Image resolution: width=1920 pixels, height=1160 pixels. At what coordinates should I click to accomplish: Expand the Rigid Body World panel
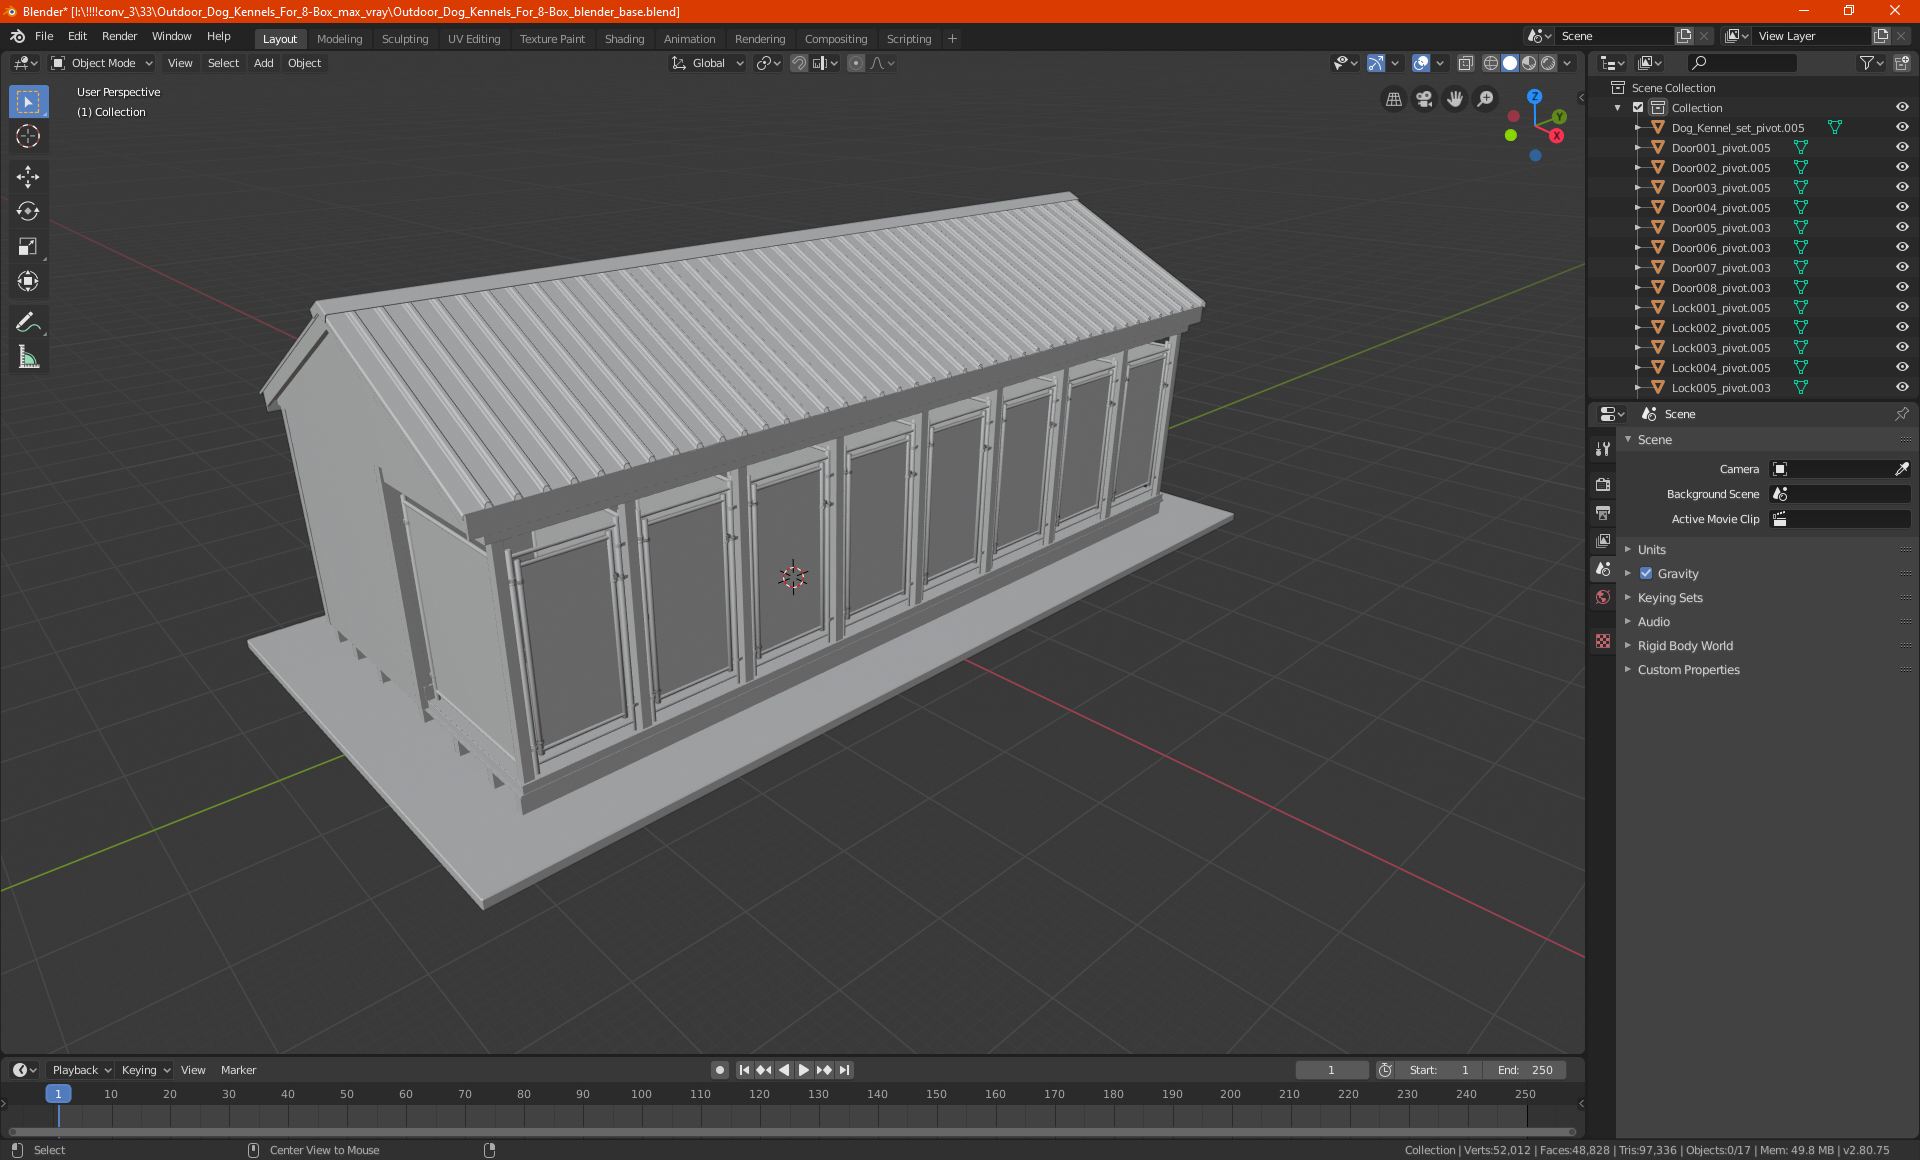pos(1685,646)
